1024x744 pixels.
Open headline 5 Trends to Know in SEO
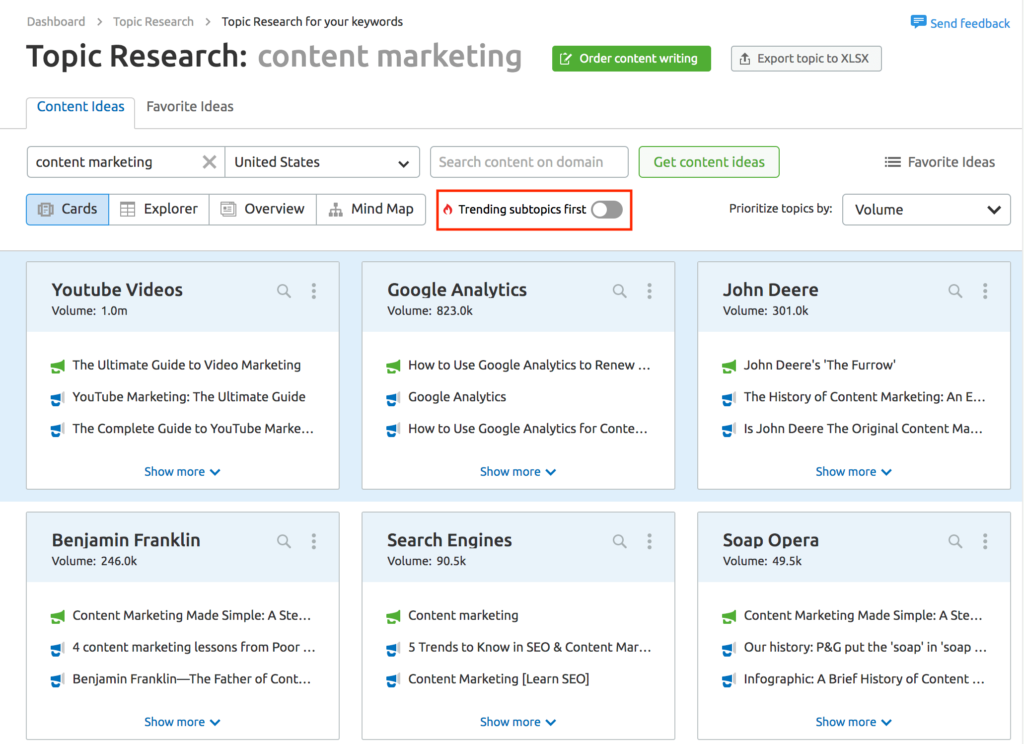[530, 647]
